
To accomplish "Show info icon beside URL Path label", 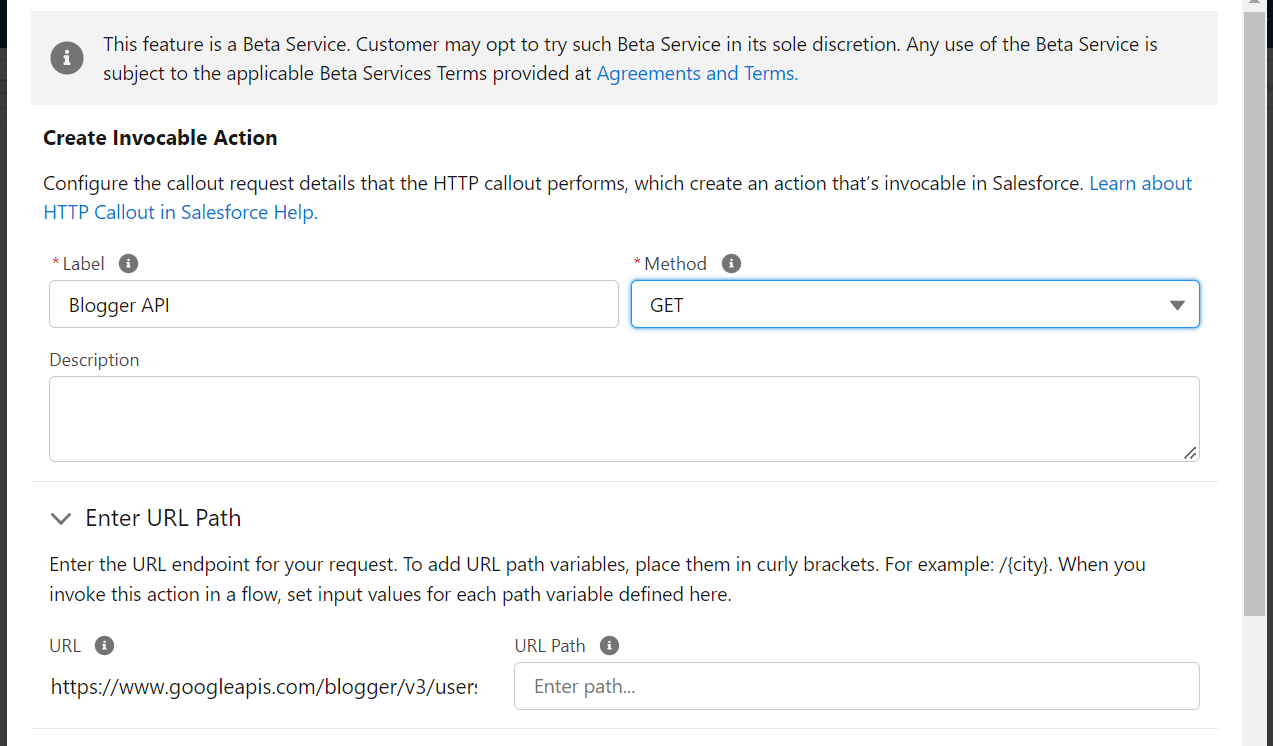I will pos(609,646).
